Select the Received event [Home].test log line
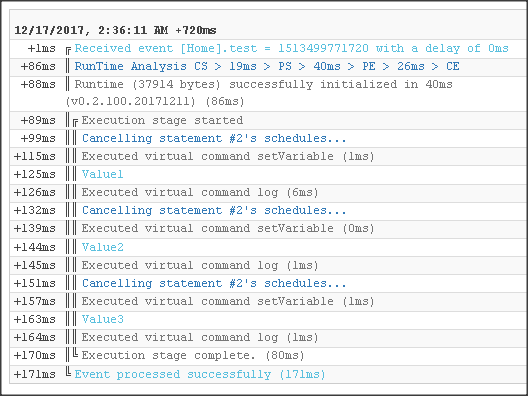This screenshot has height=396, width=528. (291, 48)
